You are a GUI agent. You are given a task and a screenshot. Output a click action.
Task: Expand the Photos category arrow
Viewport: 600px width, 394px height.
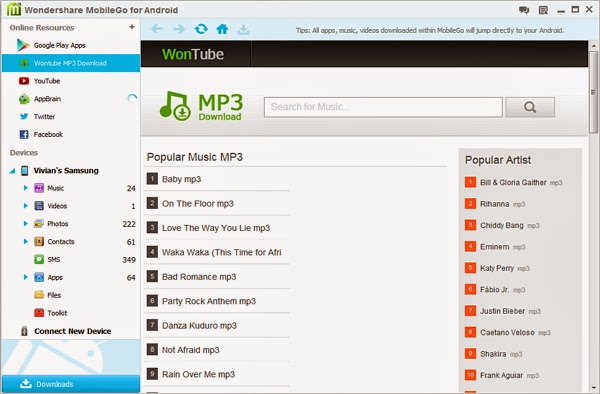(x=26, y=223)
